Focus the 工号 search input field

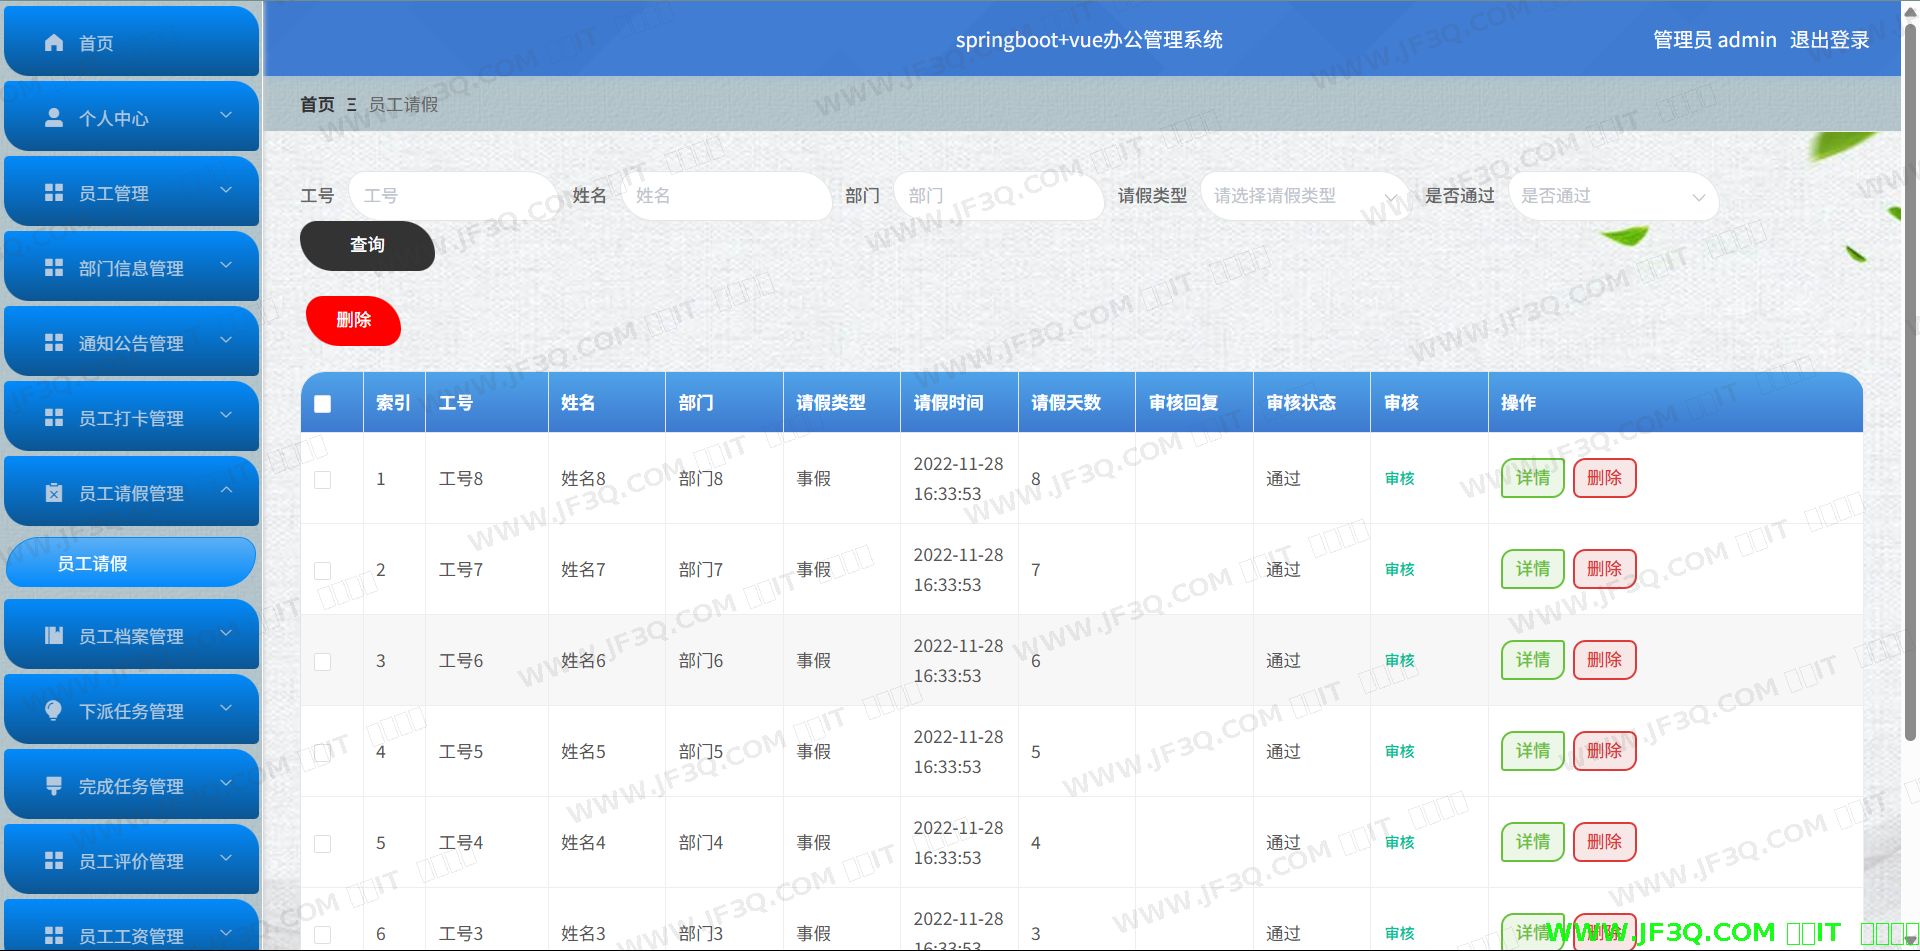[452, 196]
